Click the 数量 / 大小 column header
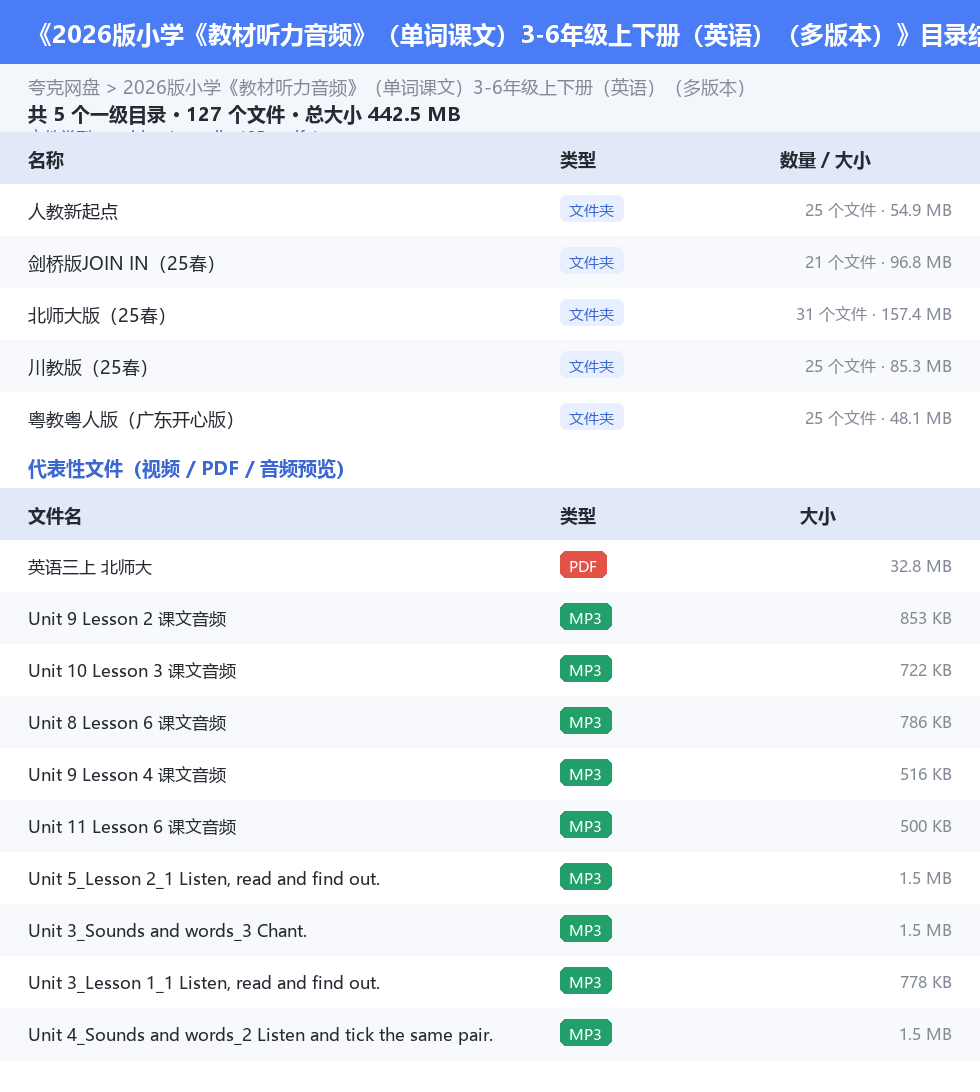 (825, 160)
